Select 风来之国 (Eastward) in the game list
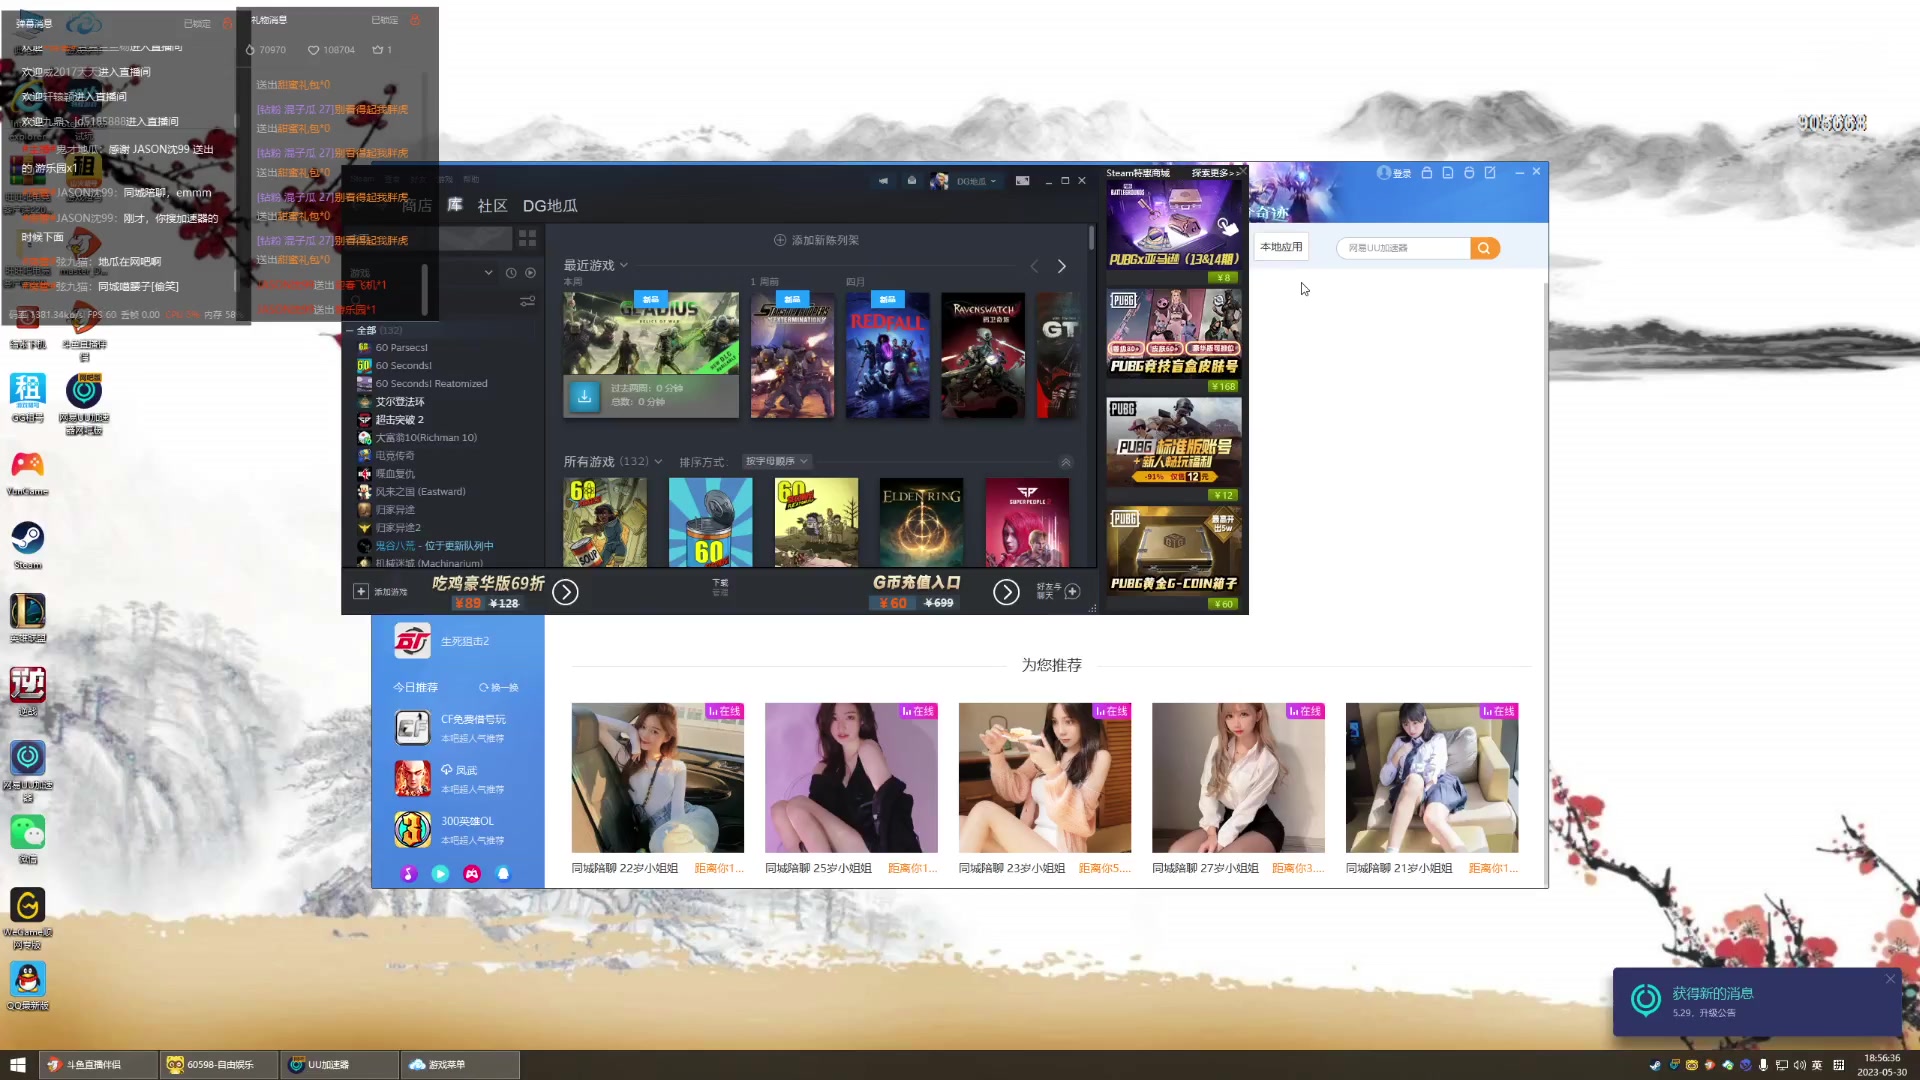The width and height of the screenshot is (1920, 1080). pyautogui.click(x=420, y=492)
